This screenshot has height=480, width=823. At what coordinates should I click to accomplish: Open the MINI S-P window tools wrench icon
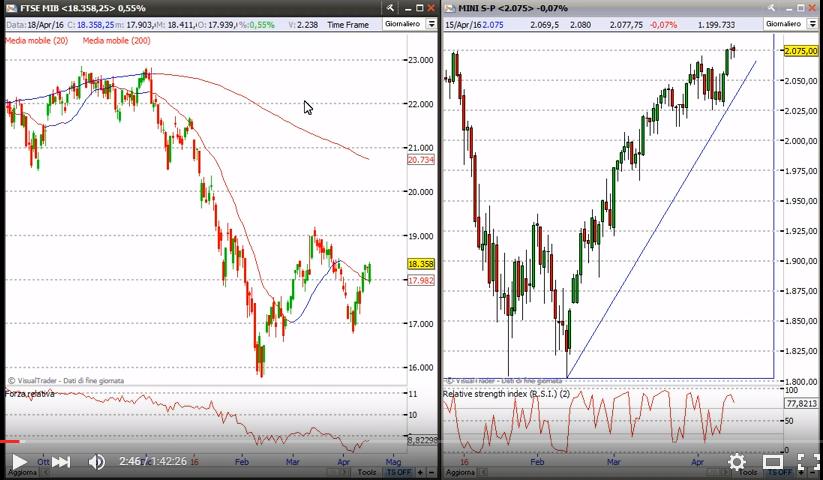tap(771, 8)
